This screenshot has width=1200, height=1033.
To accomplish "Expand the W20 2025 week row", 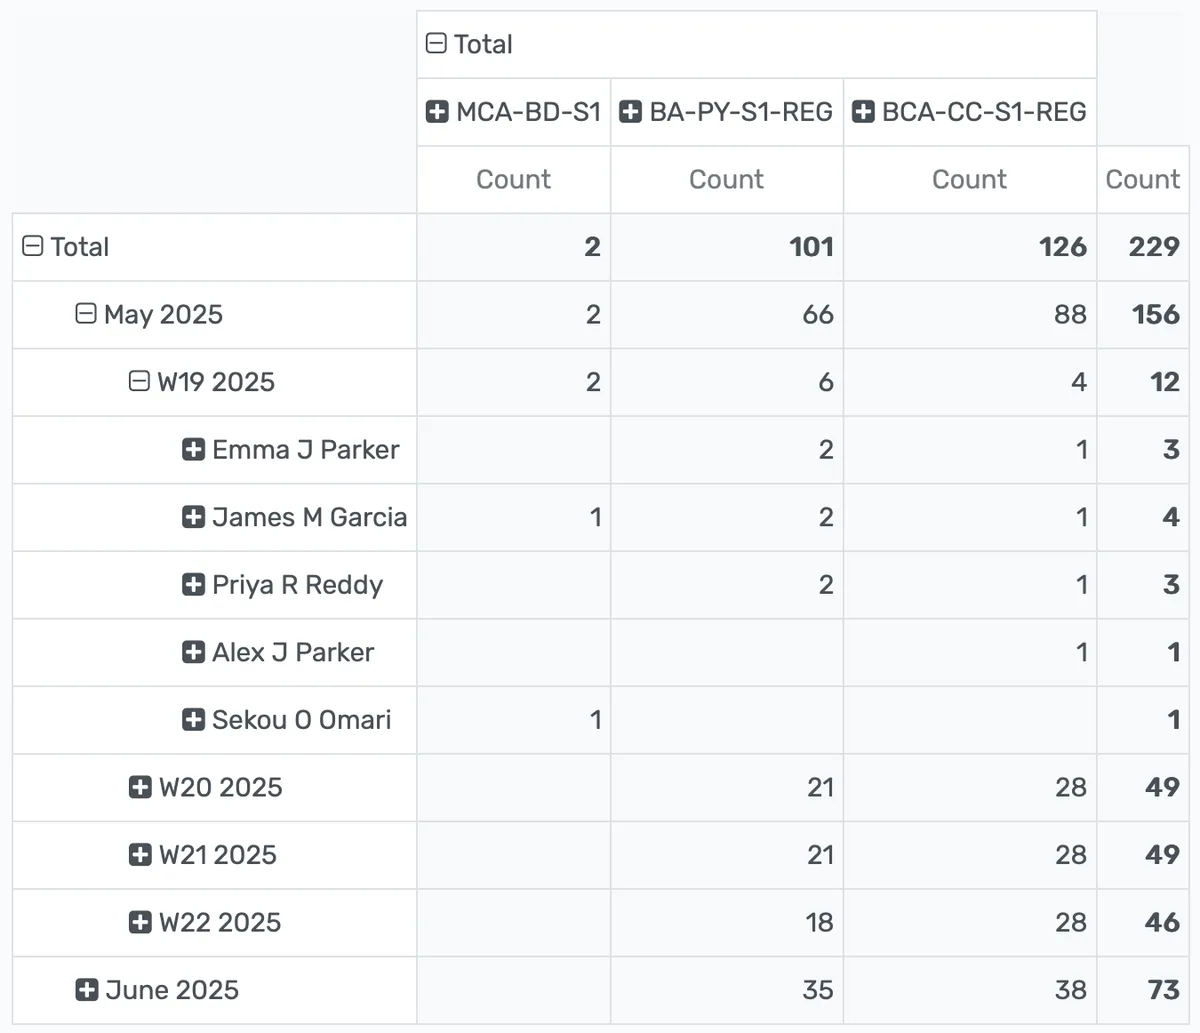I will tap(139, 787).
